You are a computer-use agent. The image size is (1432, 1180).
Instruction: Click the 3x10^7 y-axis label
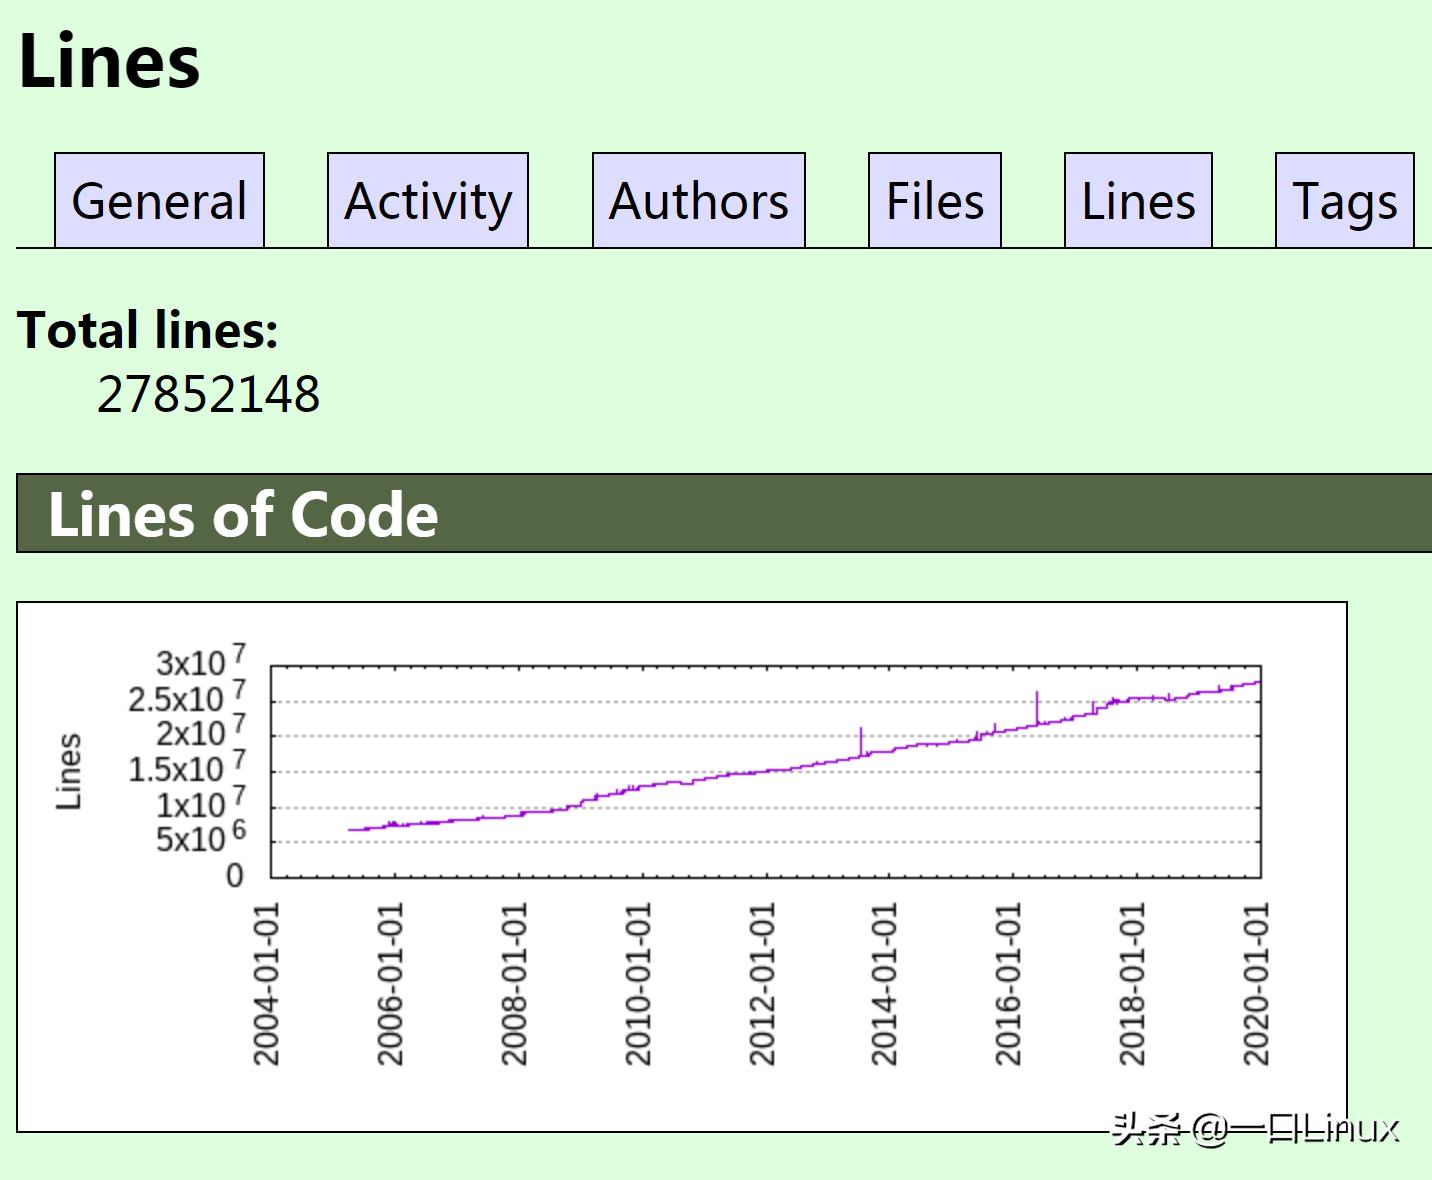[200, 661]
